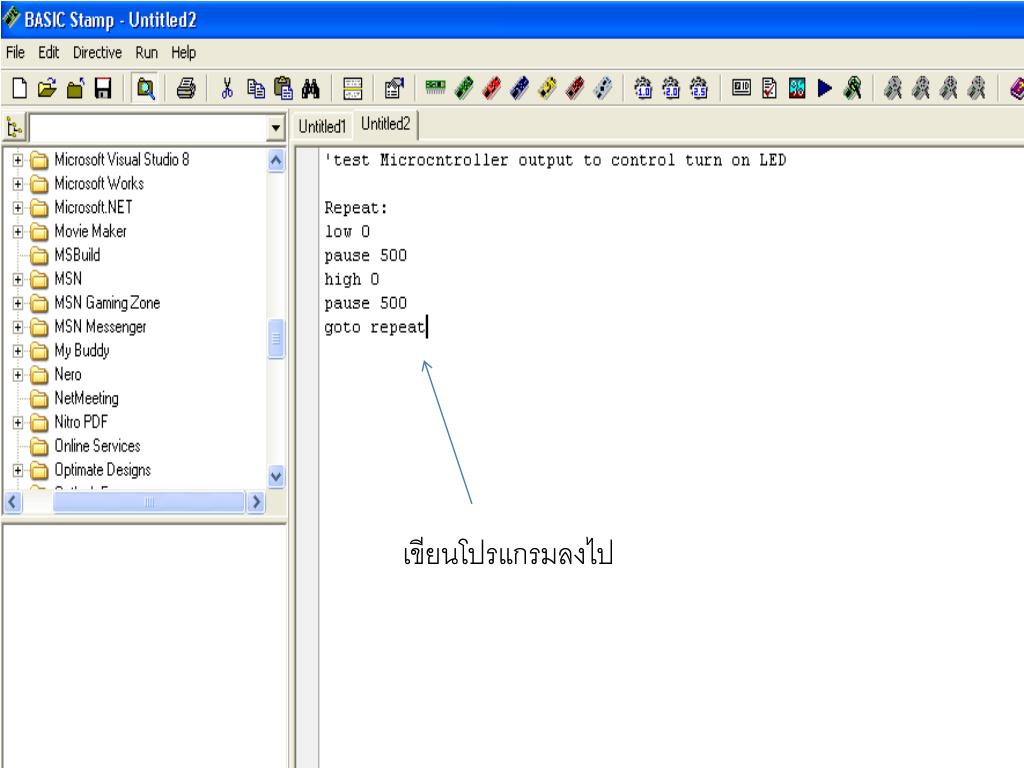Open the directory path dropdown arrow
The image size is (1024, 768).
click(x=277, y=127)
